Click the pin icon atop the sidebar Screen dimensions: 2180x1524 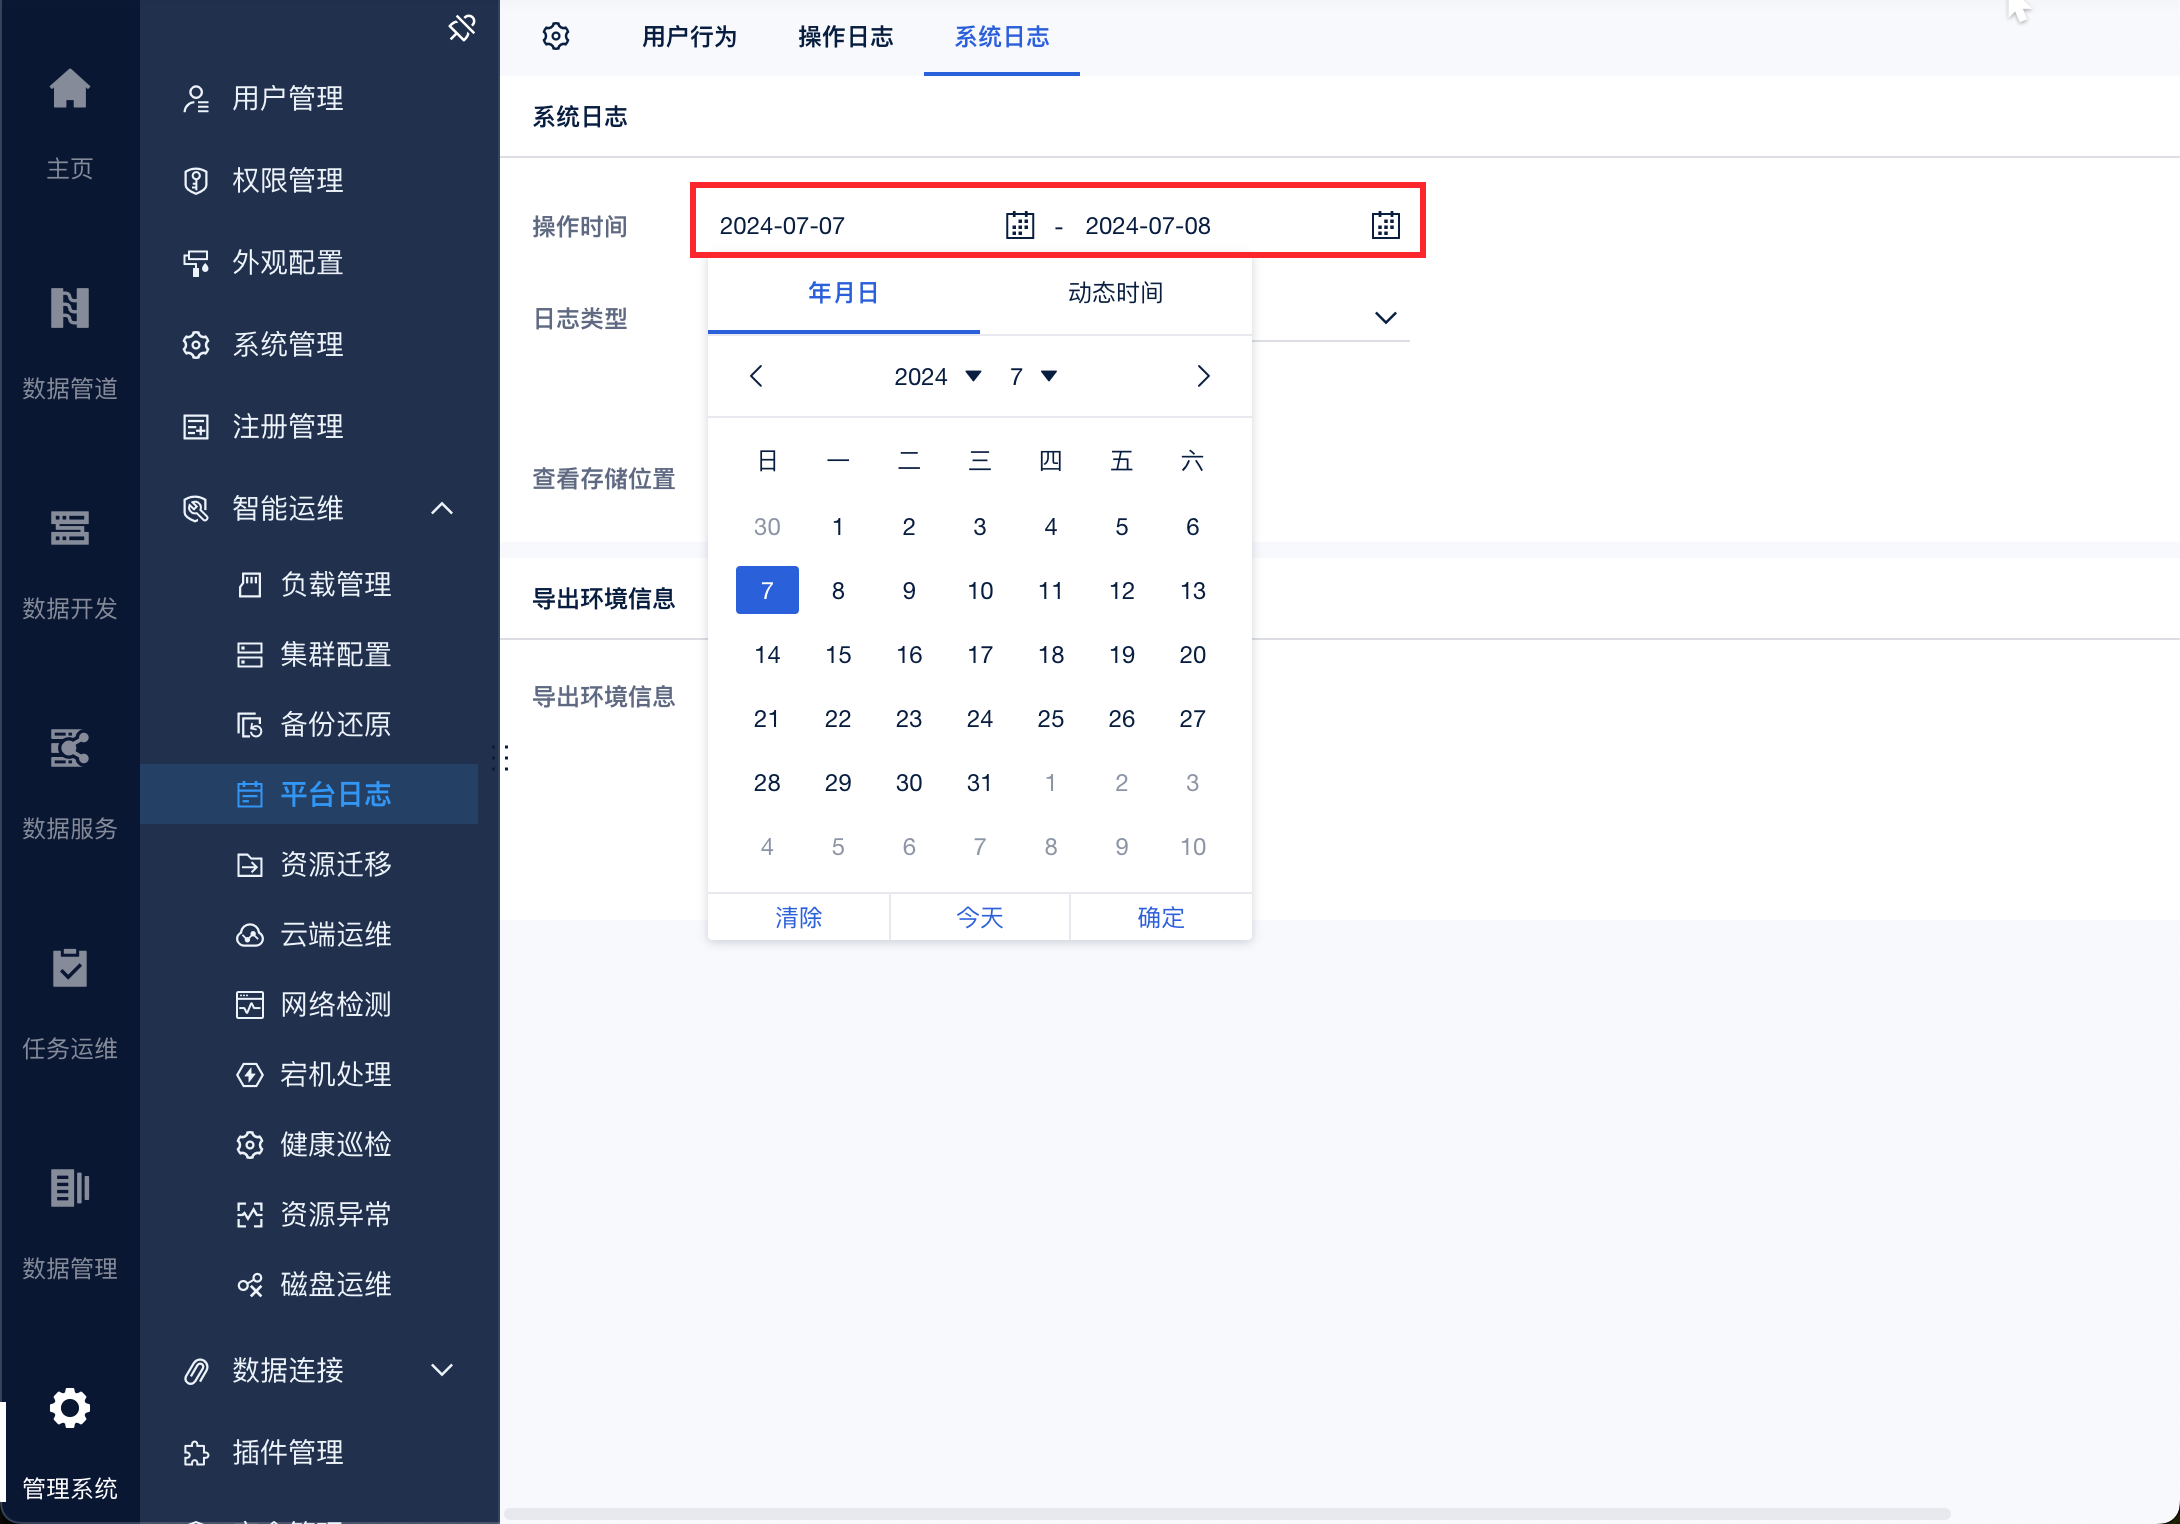461,28
